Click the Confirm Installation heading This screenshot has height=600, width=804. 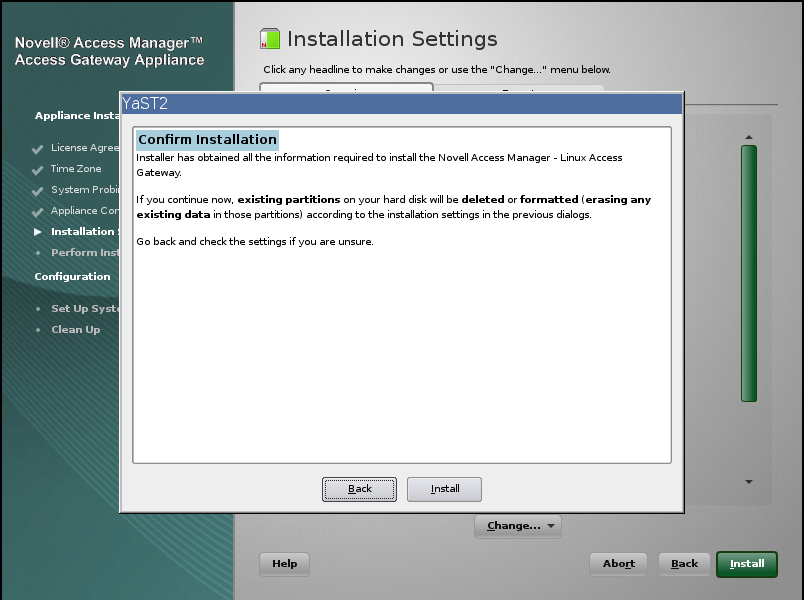(208, 139)
